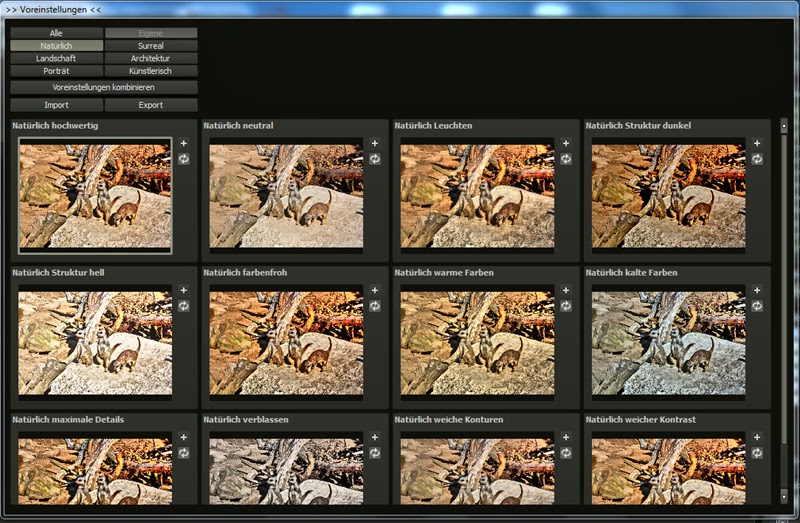The image size is (800, 523).
Task: Choose the Natürlich farbenfroh thumbnail
Action: [286, 343]
